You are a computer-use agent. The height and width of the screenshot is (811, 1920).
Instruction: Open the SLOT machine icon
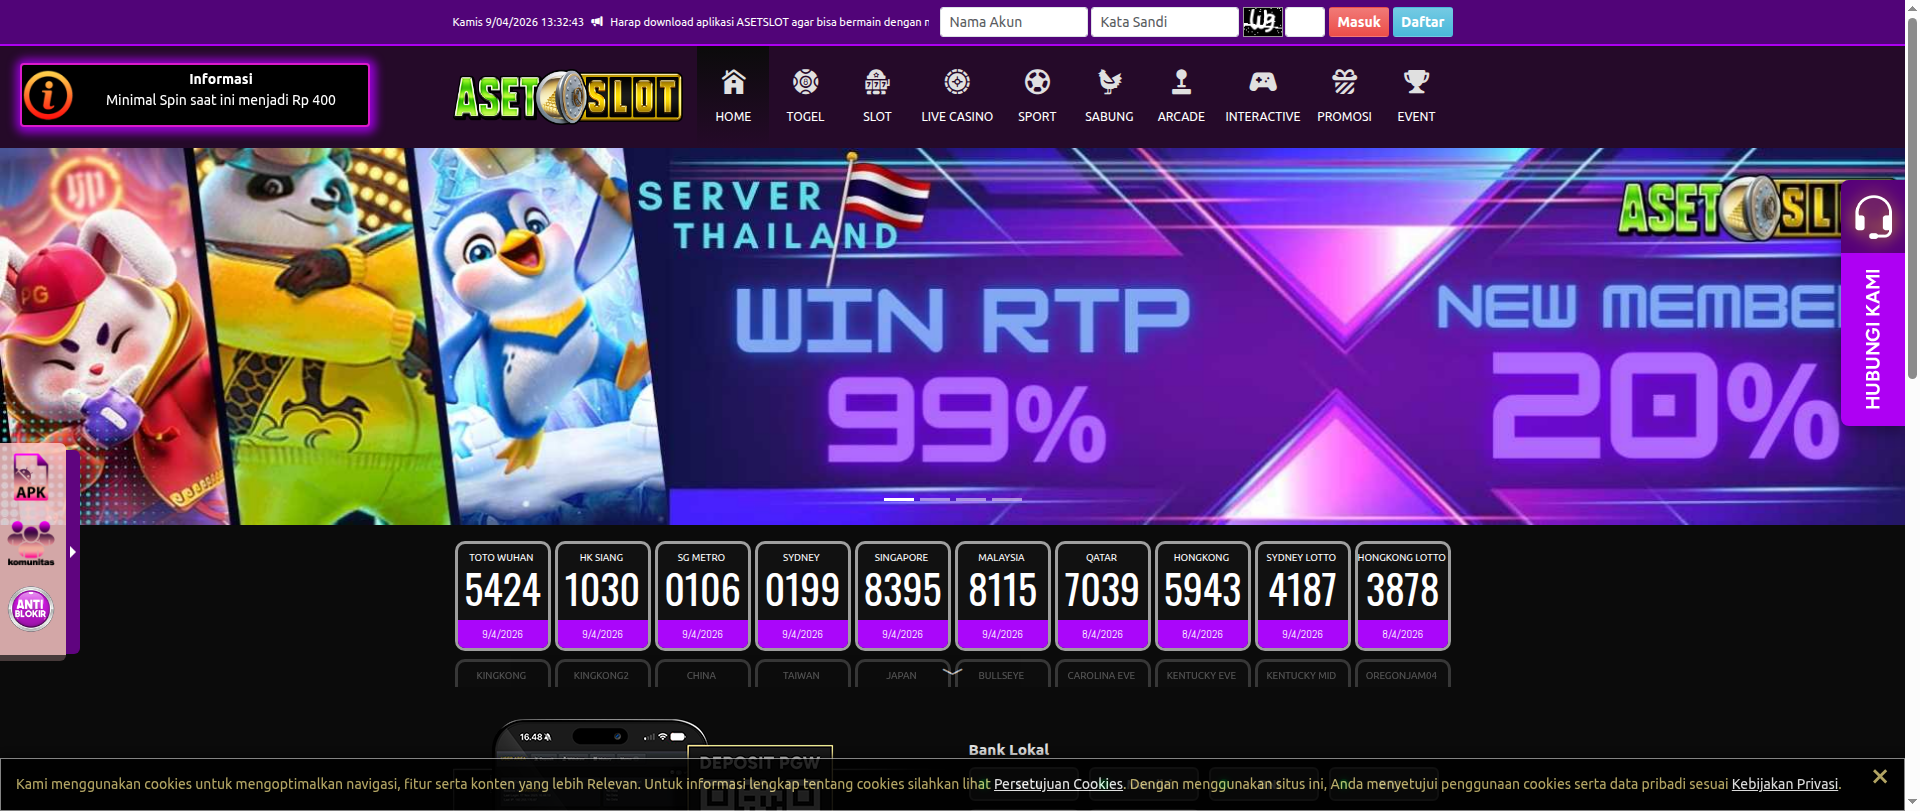pos(877,82)
